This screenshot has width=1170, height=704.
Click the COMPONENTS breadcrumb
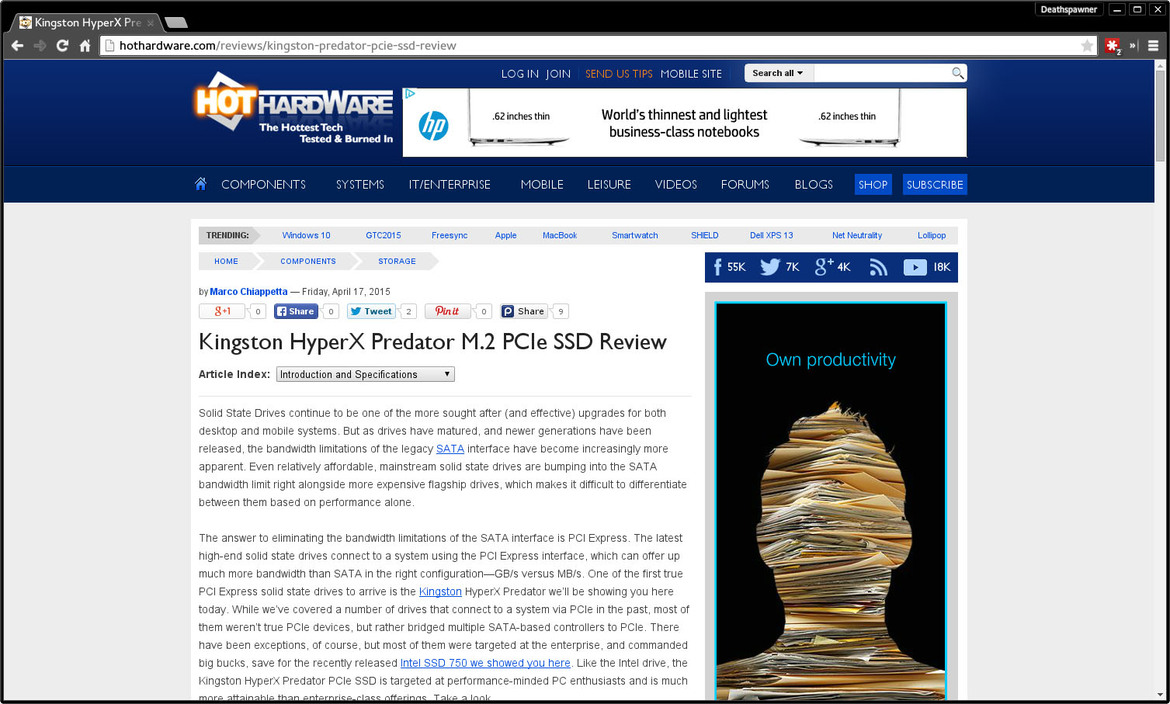308,261
